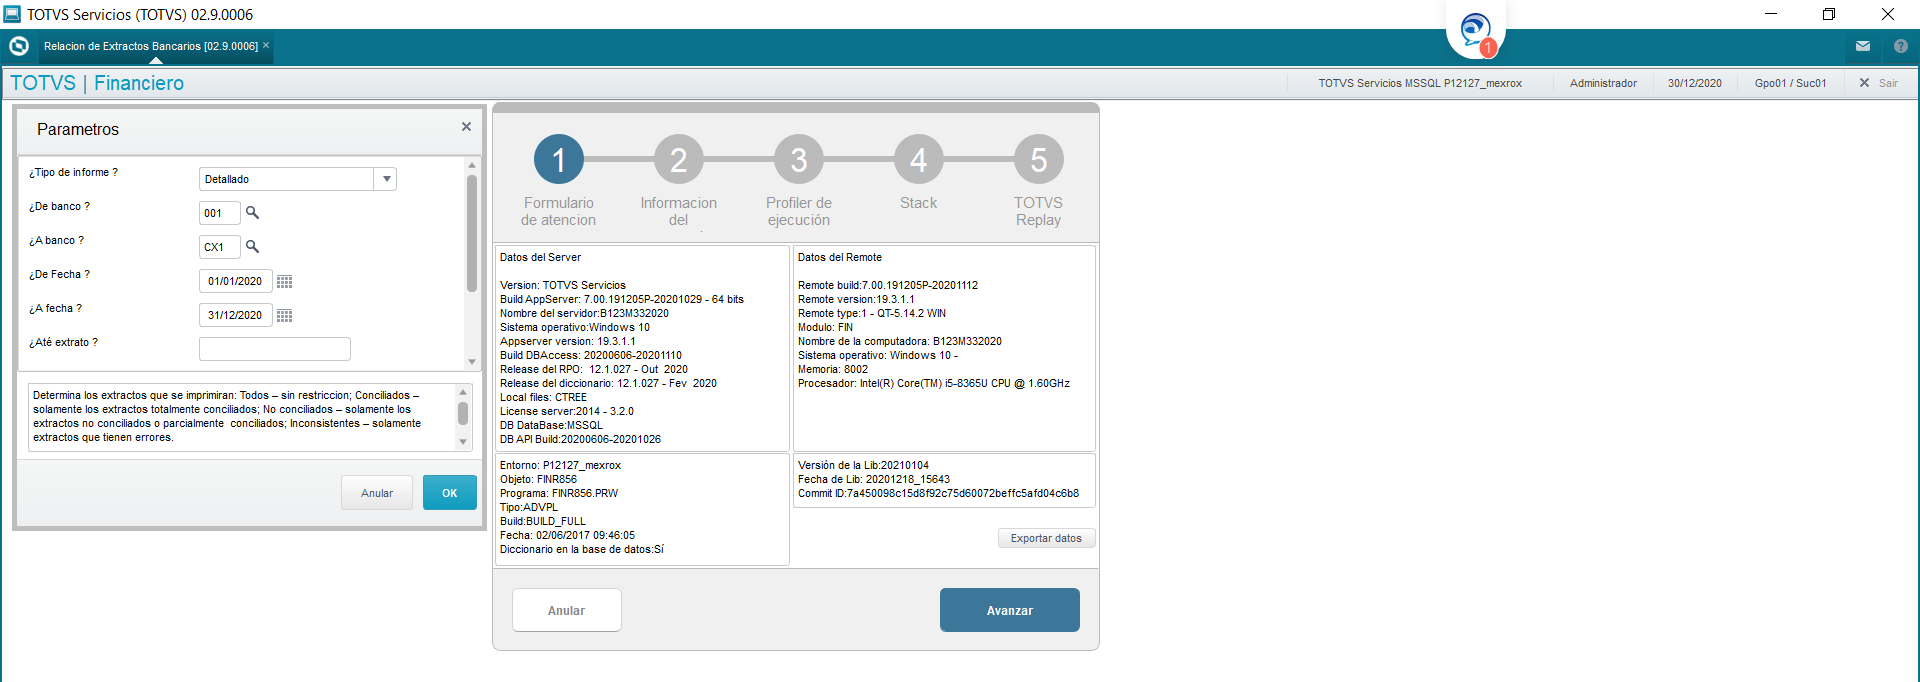Close the Parametros dialog with X
The image size is (1920, 682).
pyautogui.click(x=466, y=127)
